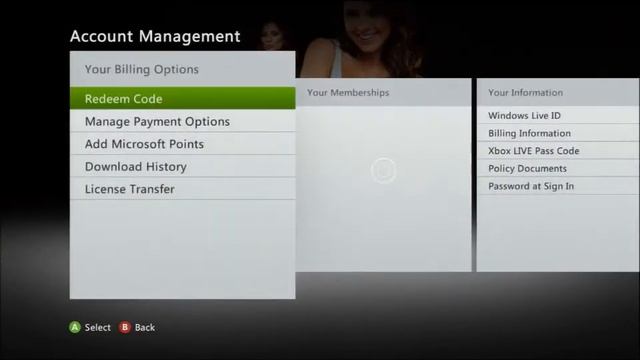
Task: Click the Back label beside B button
Action: [145, 327]
